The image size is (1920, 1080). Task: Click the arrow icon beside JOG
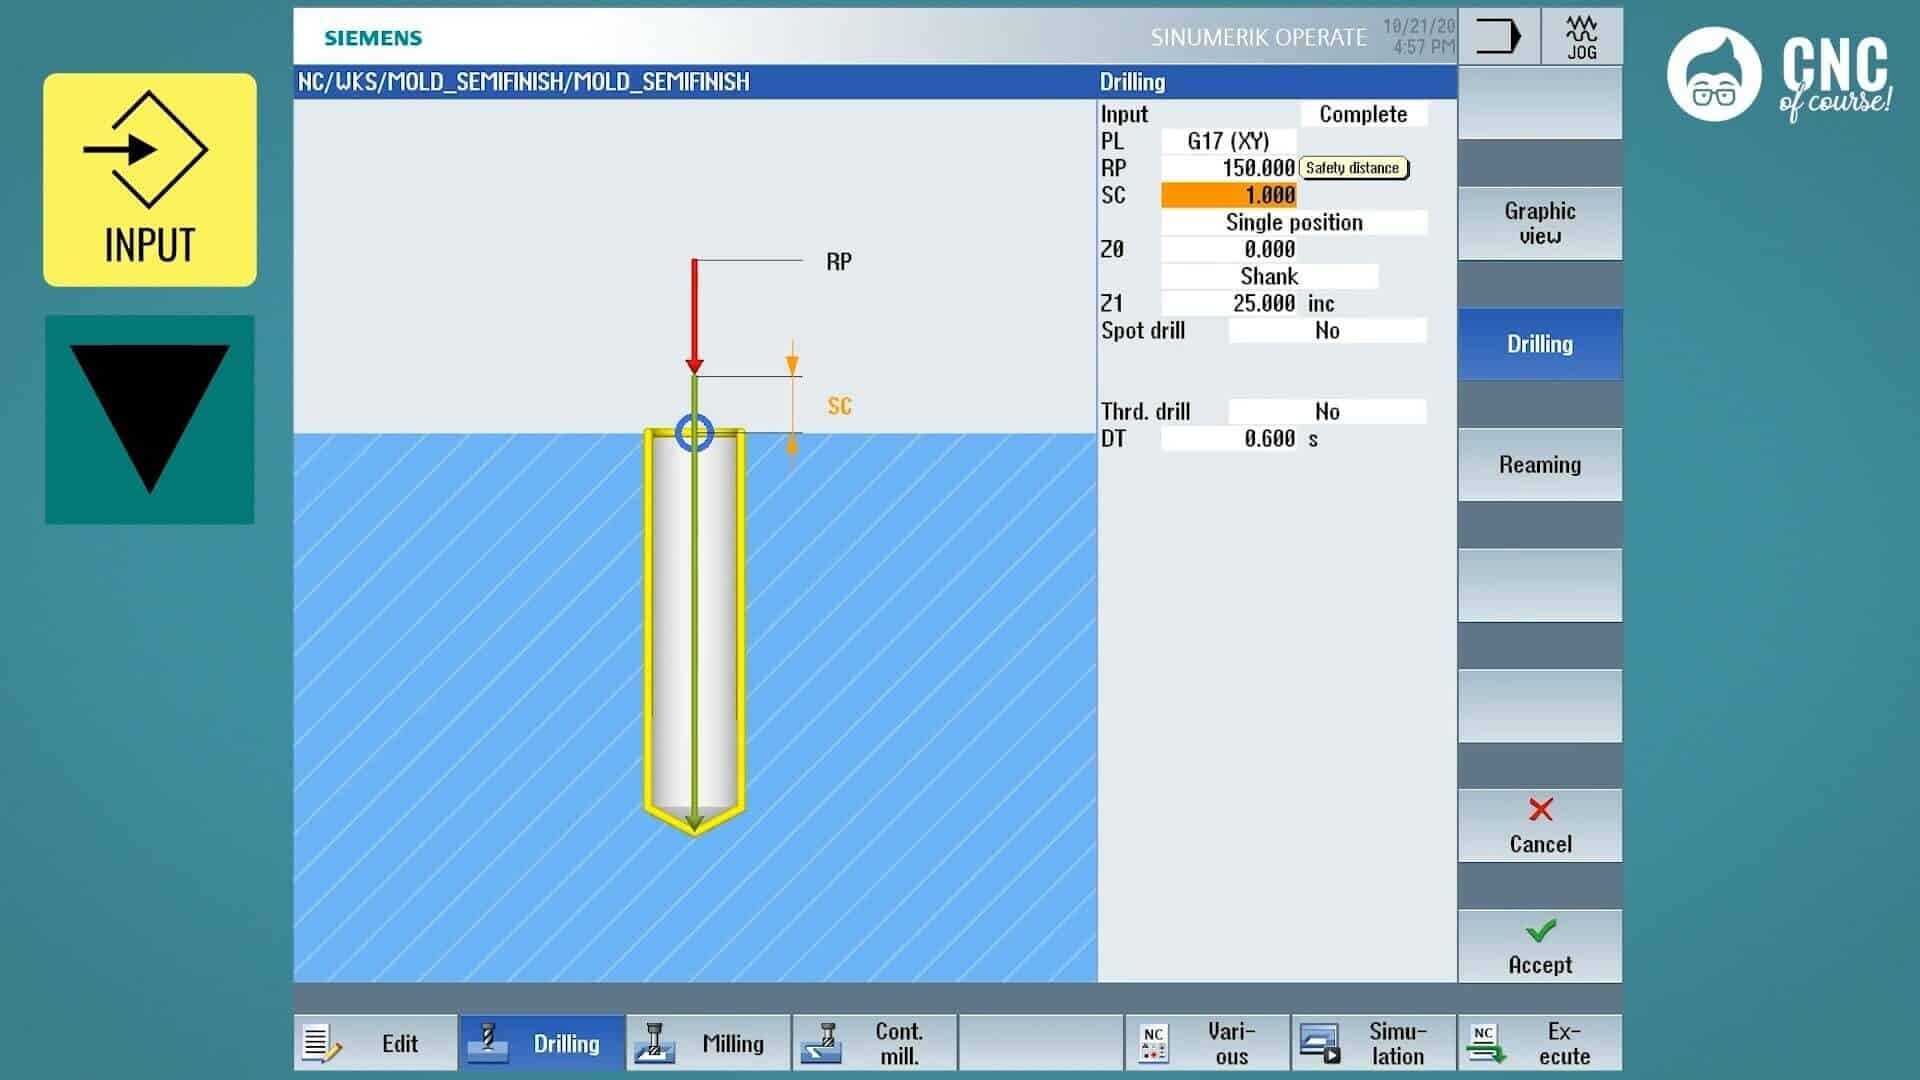(1498, 37)
